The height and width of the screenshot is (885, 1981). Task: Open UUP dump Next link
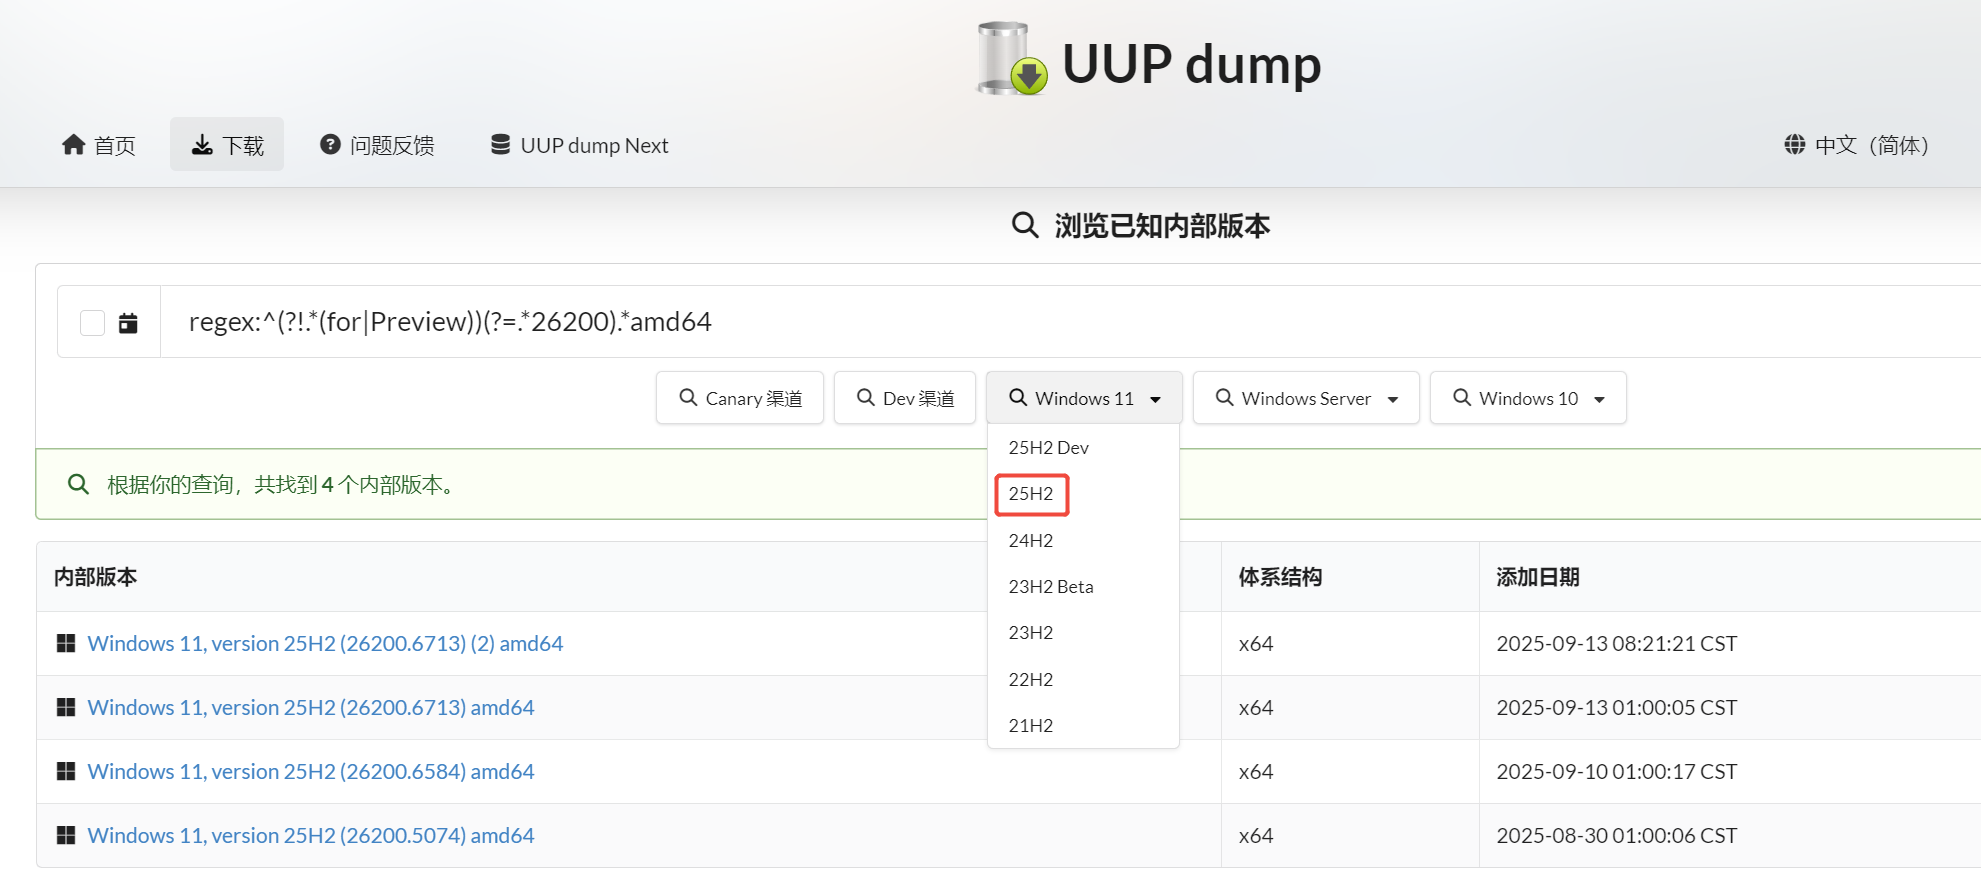[x=579, y=145]
